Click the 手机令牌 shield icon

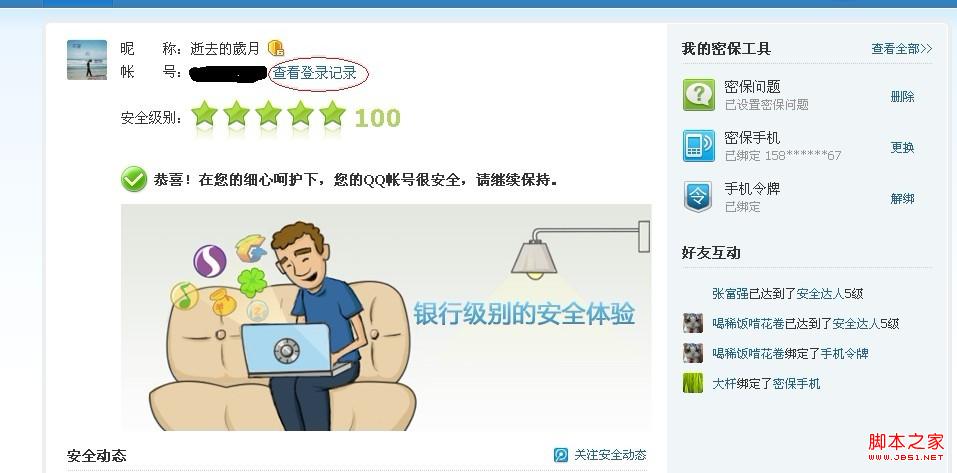click(x=698, y=197)
